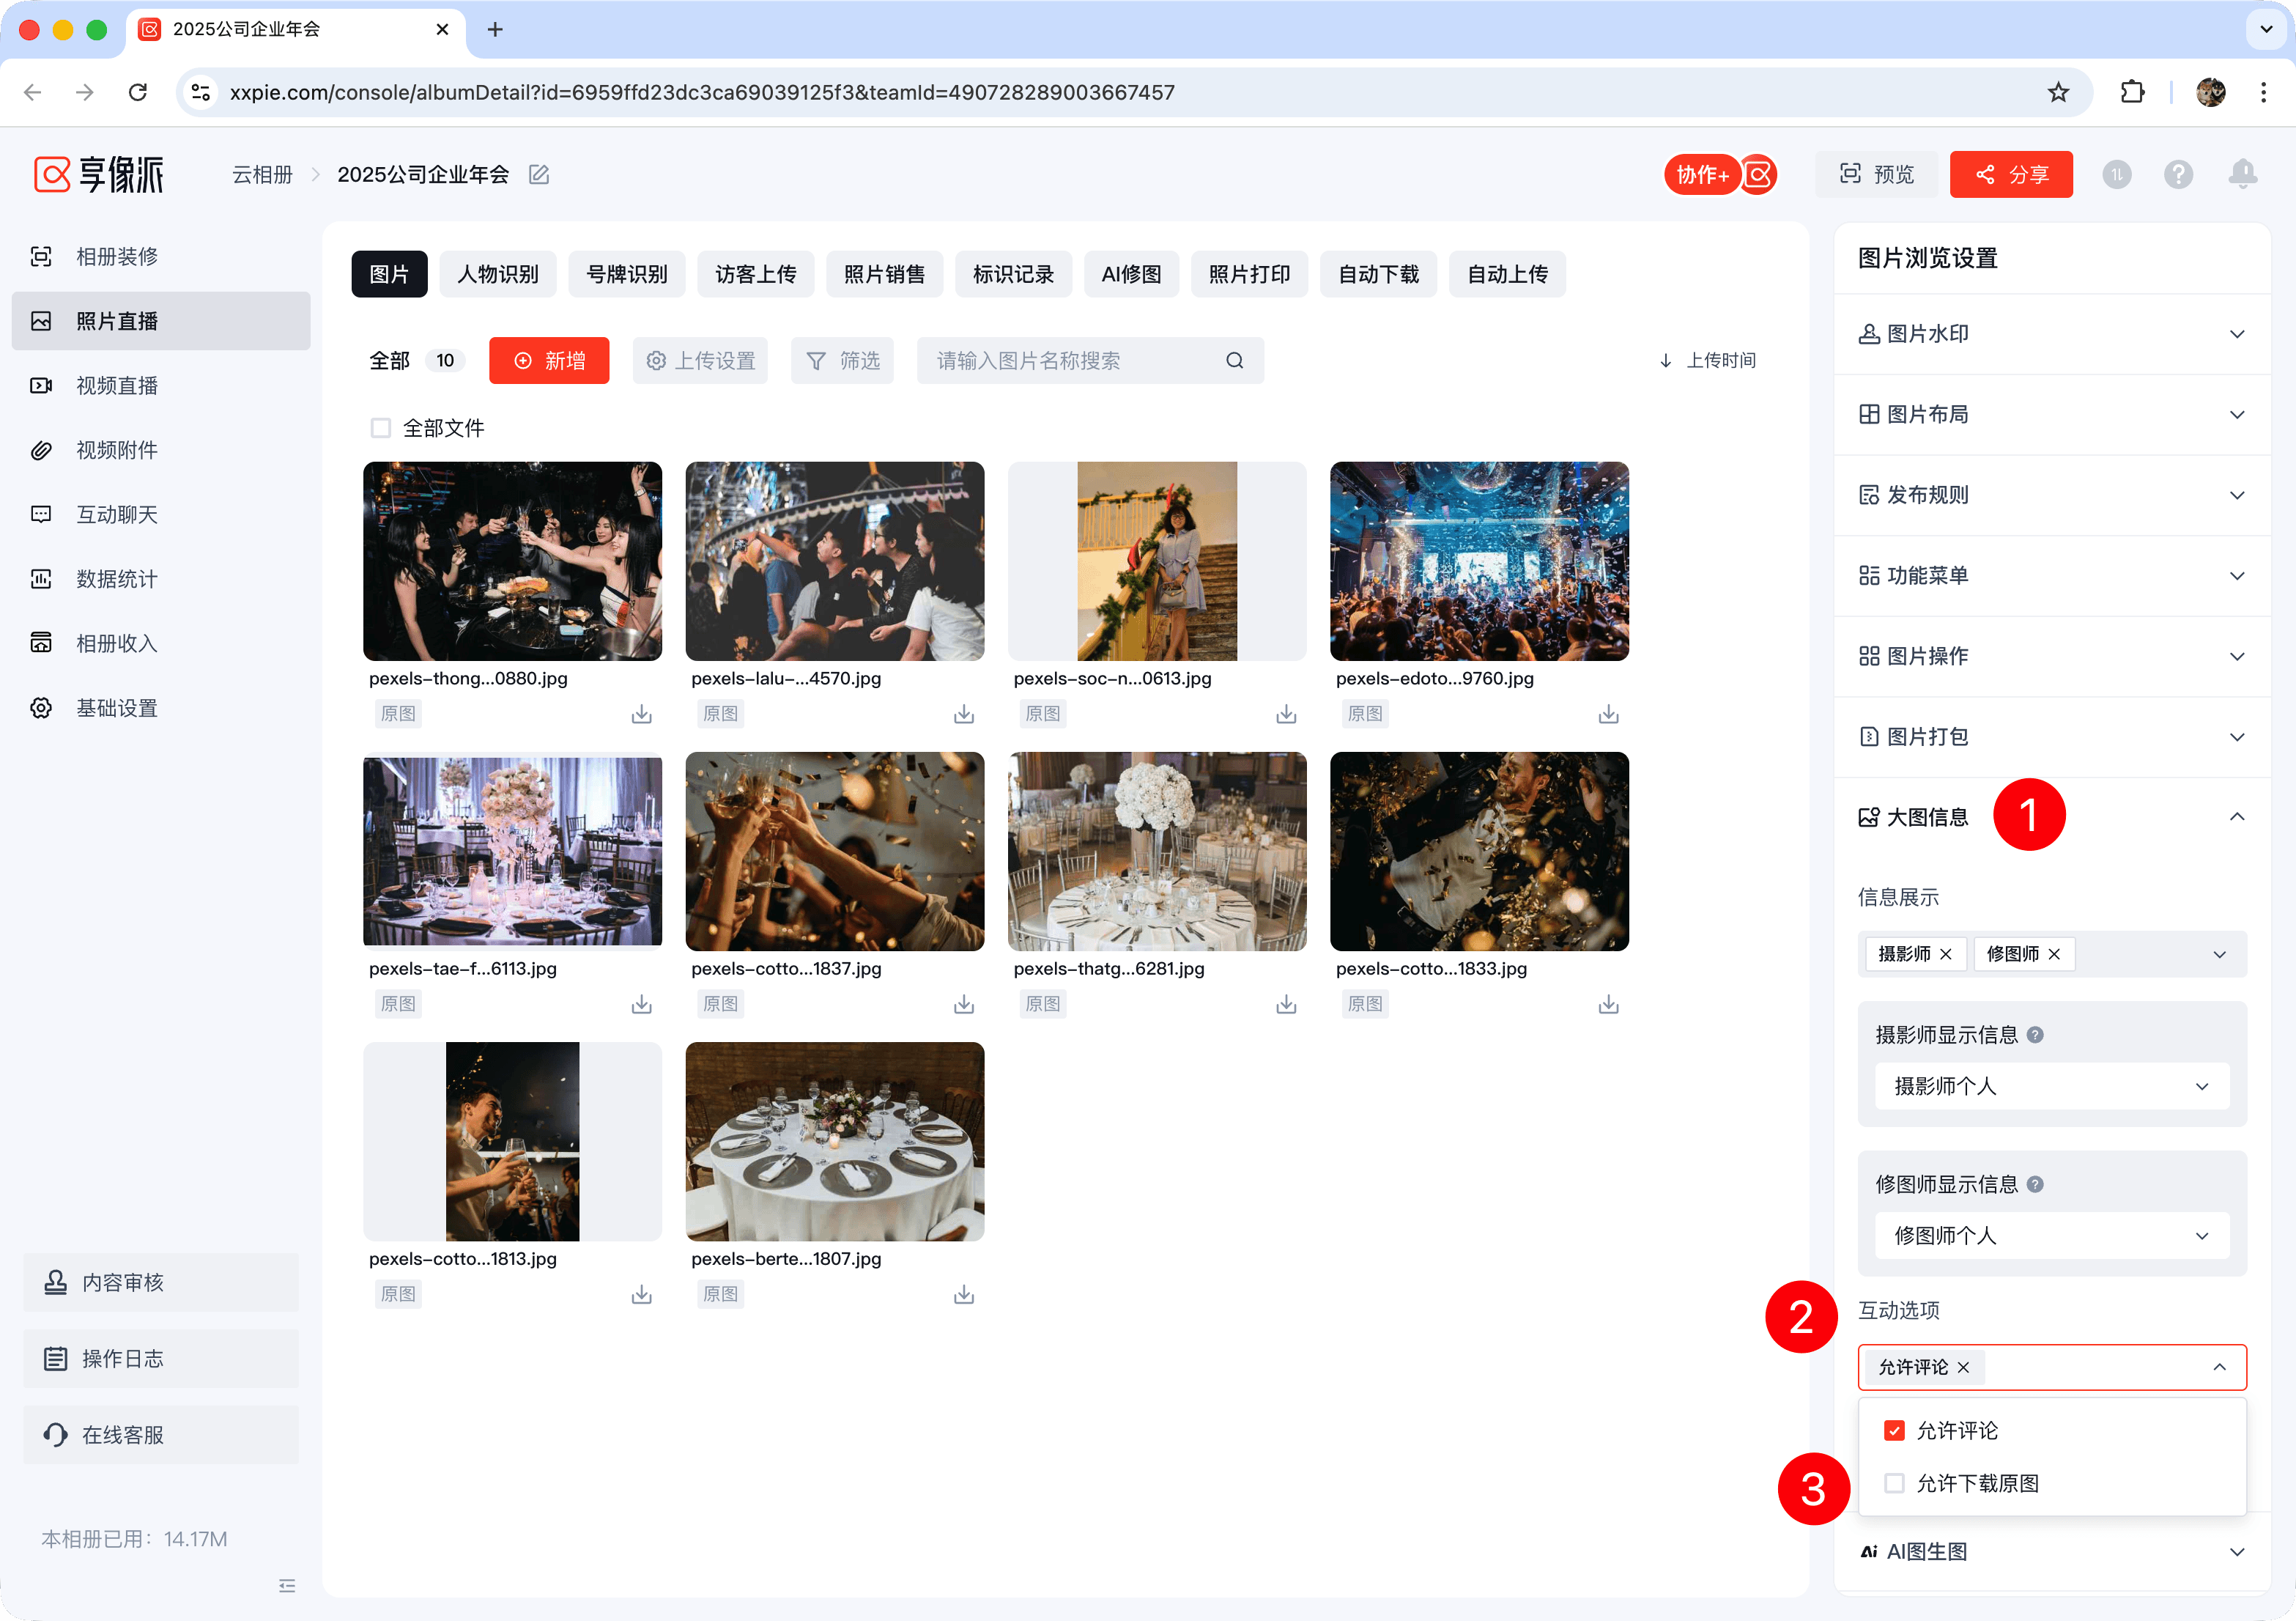Click the red 新增 button
Viewport: 2296px width, 1621px height.
(x=549, y=361)
